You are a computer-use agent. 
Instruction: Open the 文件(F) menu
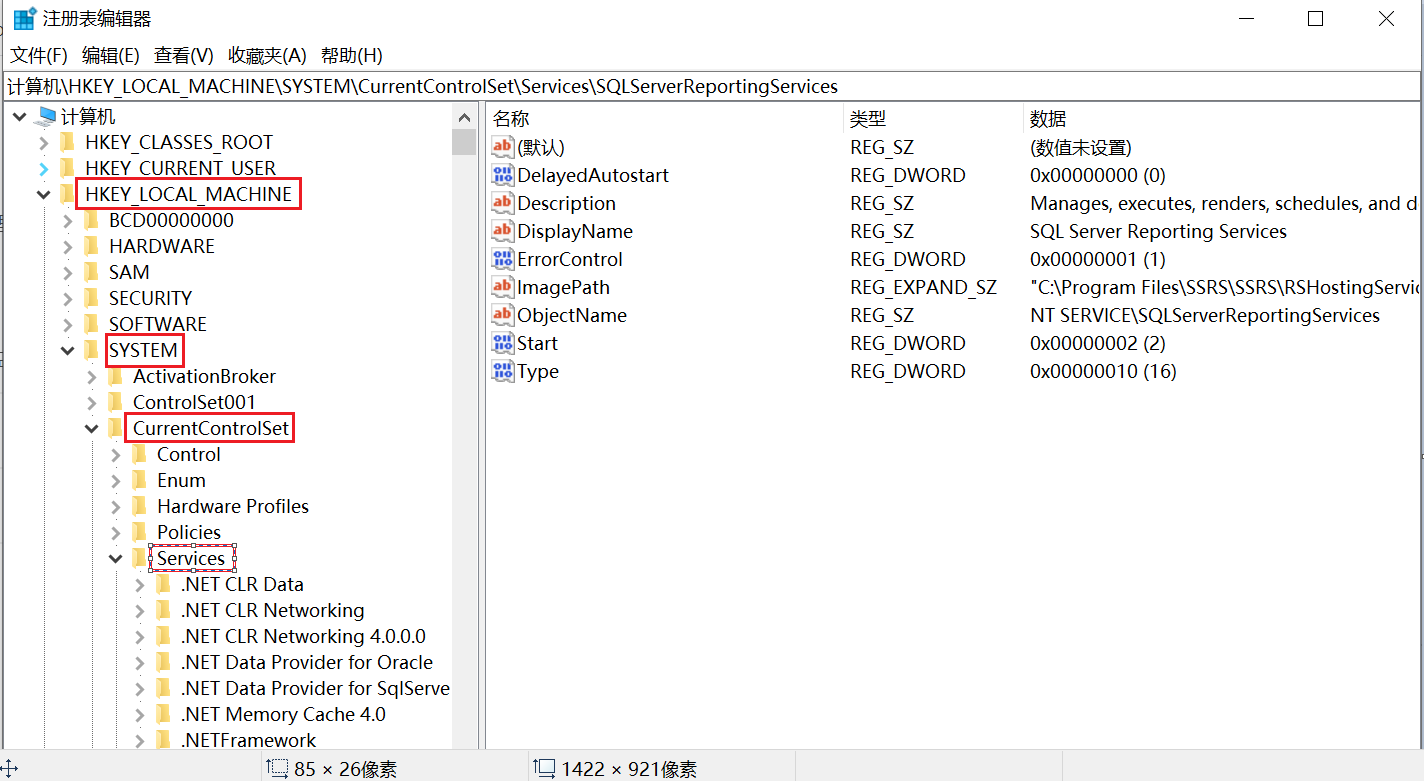pos(39,55)
